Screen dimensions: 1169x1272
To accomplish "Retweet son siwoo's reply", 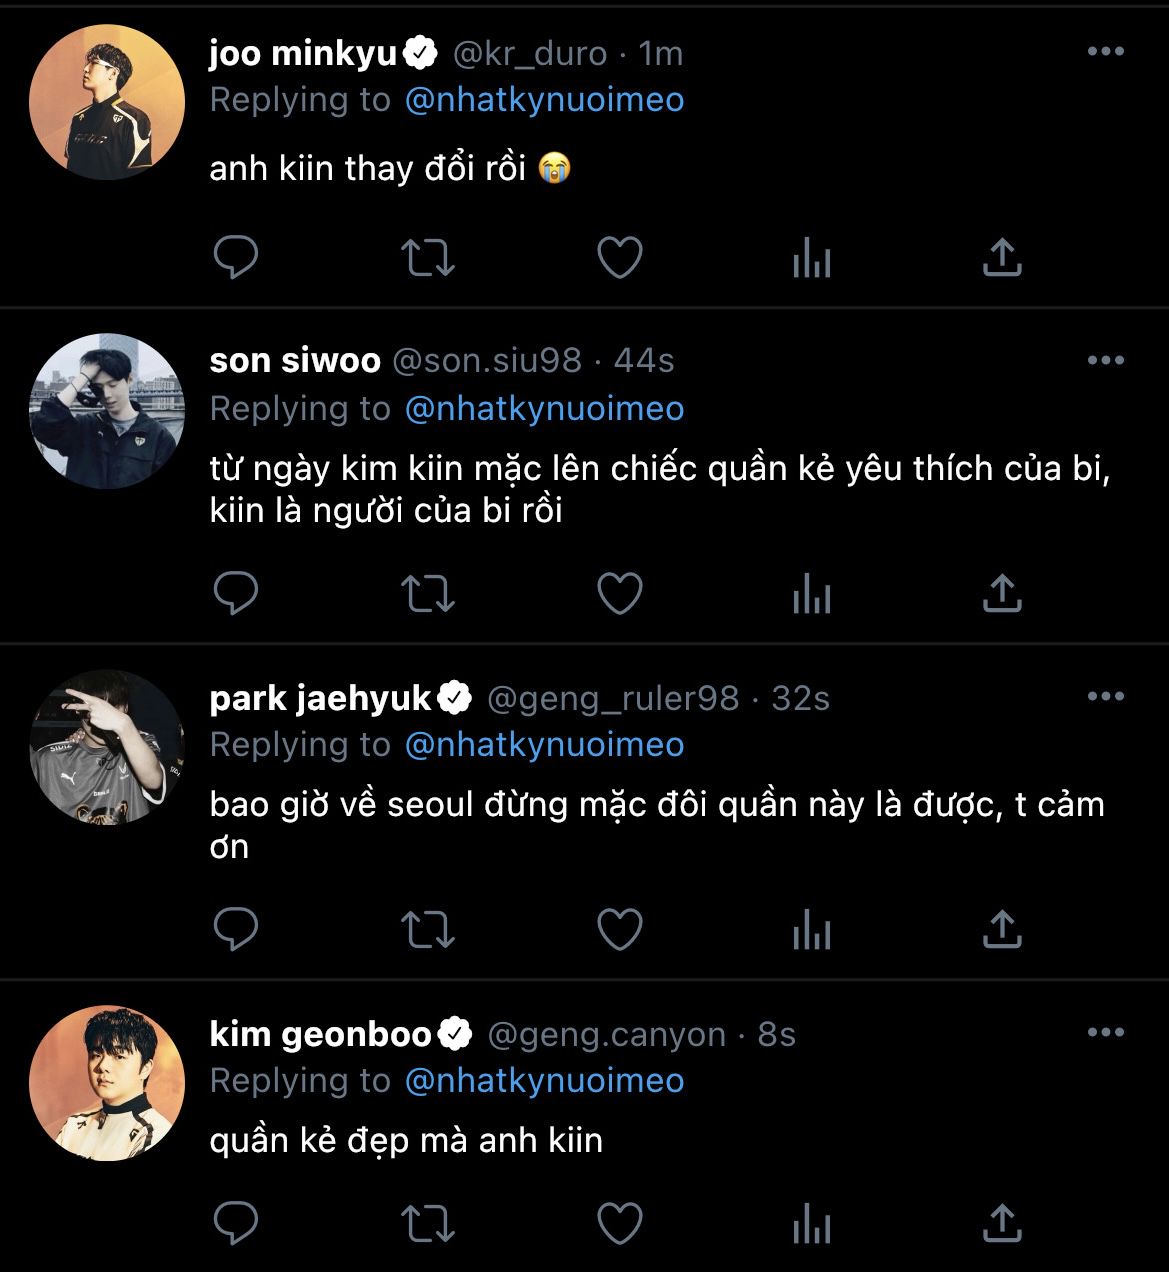I will pyautogui.click(x=428, y=595).
